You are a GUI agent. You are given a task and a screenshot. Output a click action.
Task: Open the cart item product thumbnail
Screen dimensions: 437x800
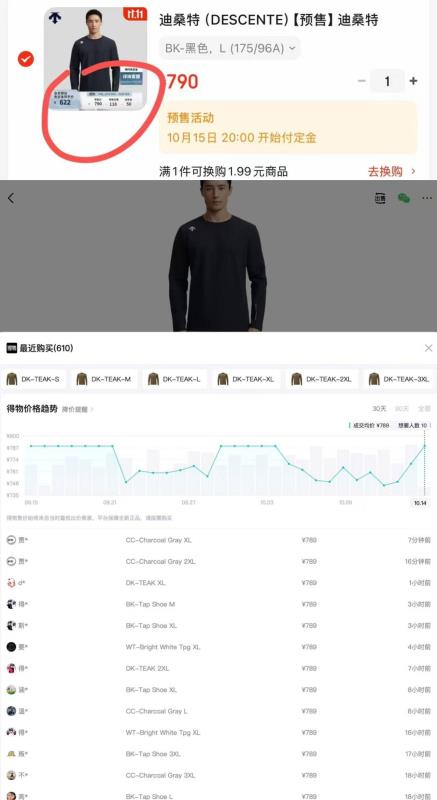click(x=95, y=59)
